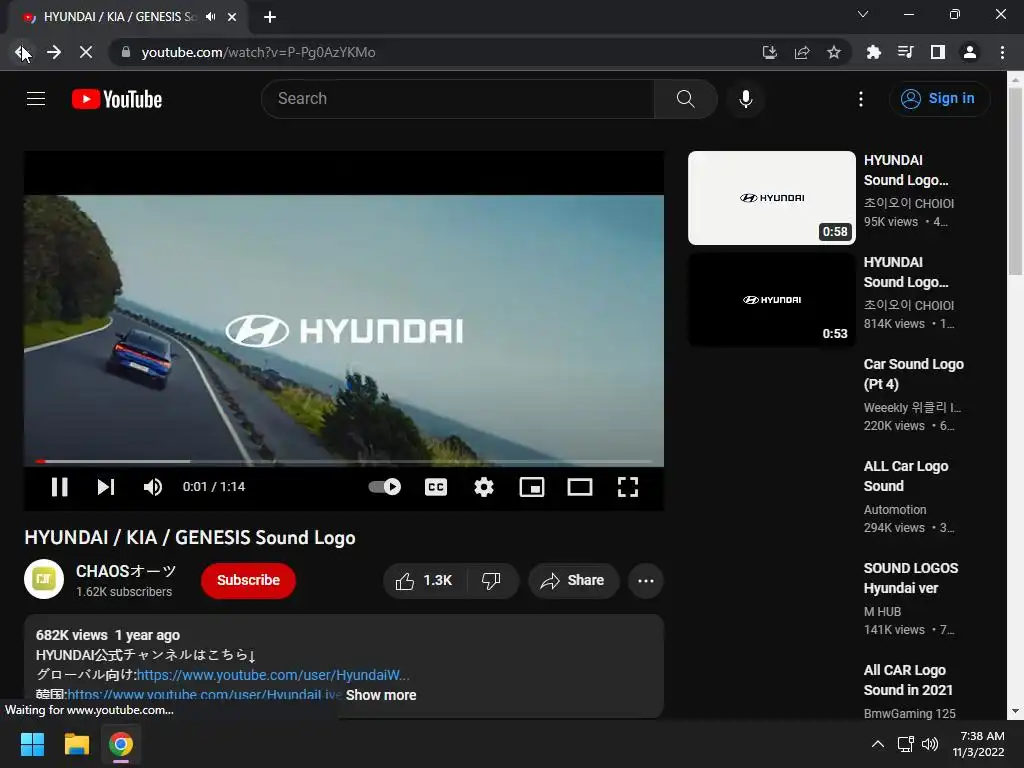The width and height of the screenshot is (1024, 768).
Task: Subscribe to CHAOS channel
Action: point(248,580)
